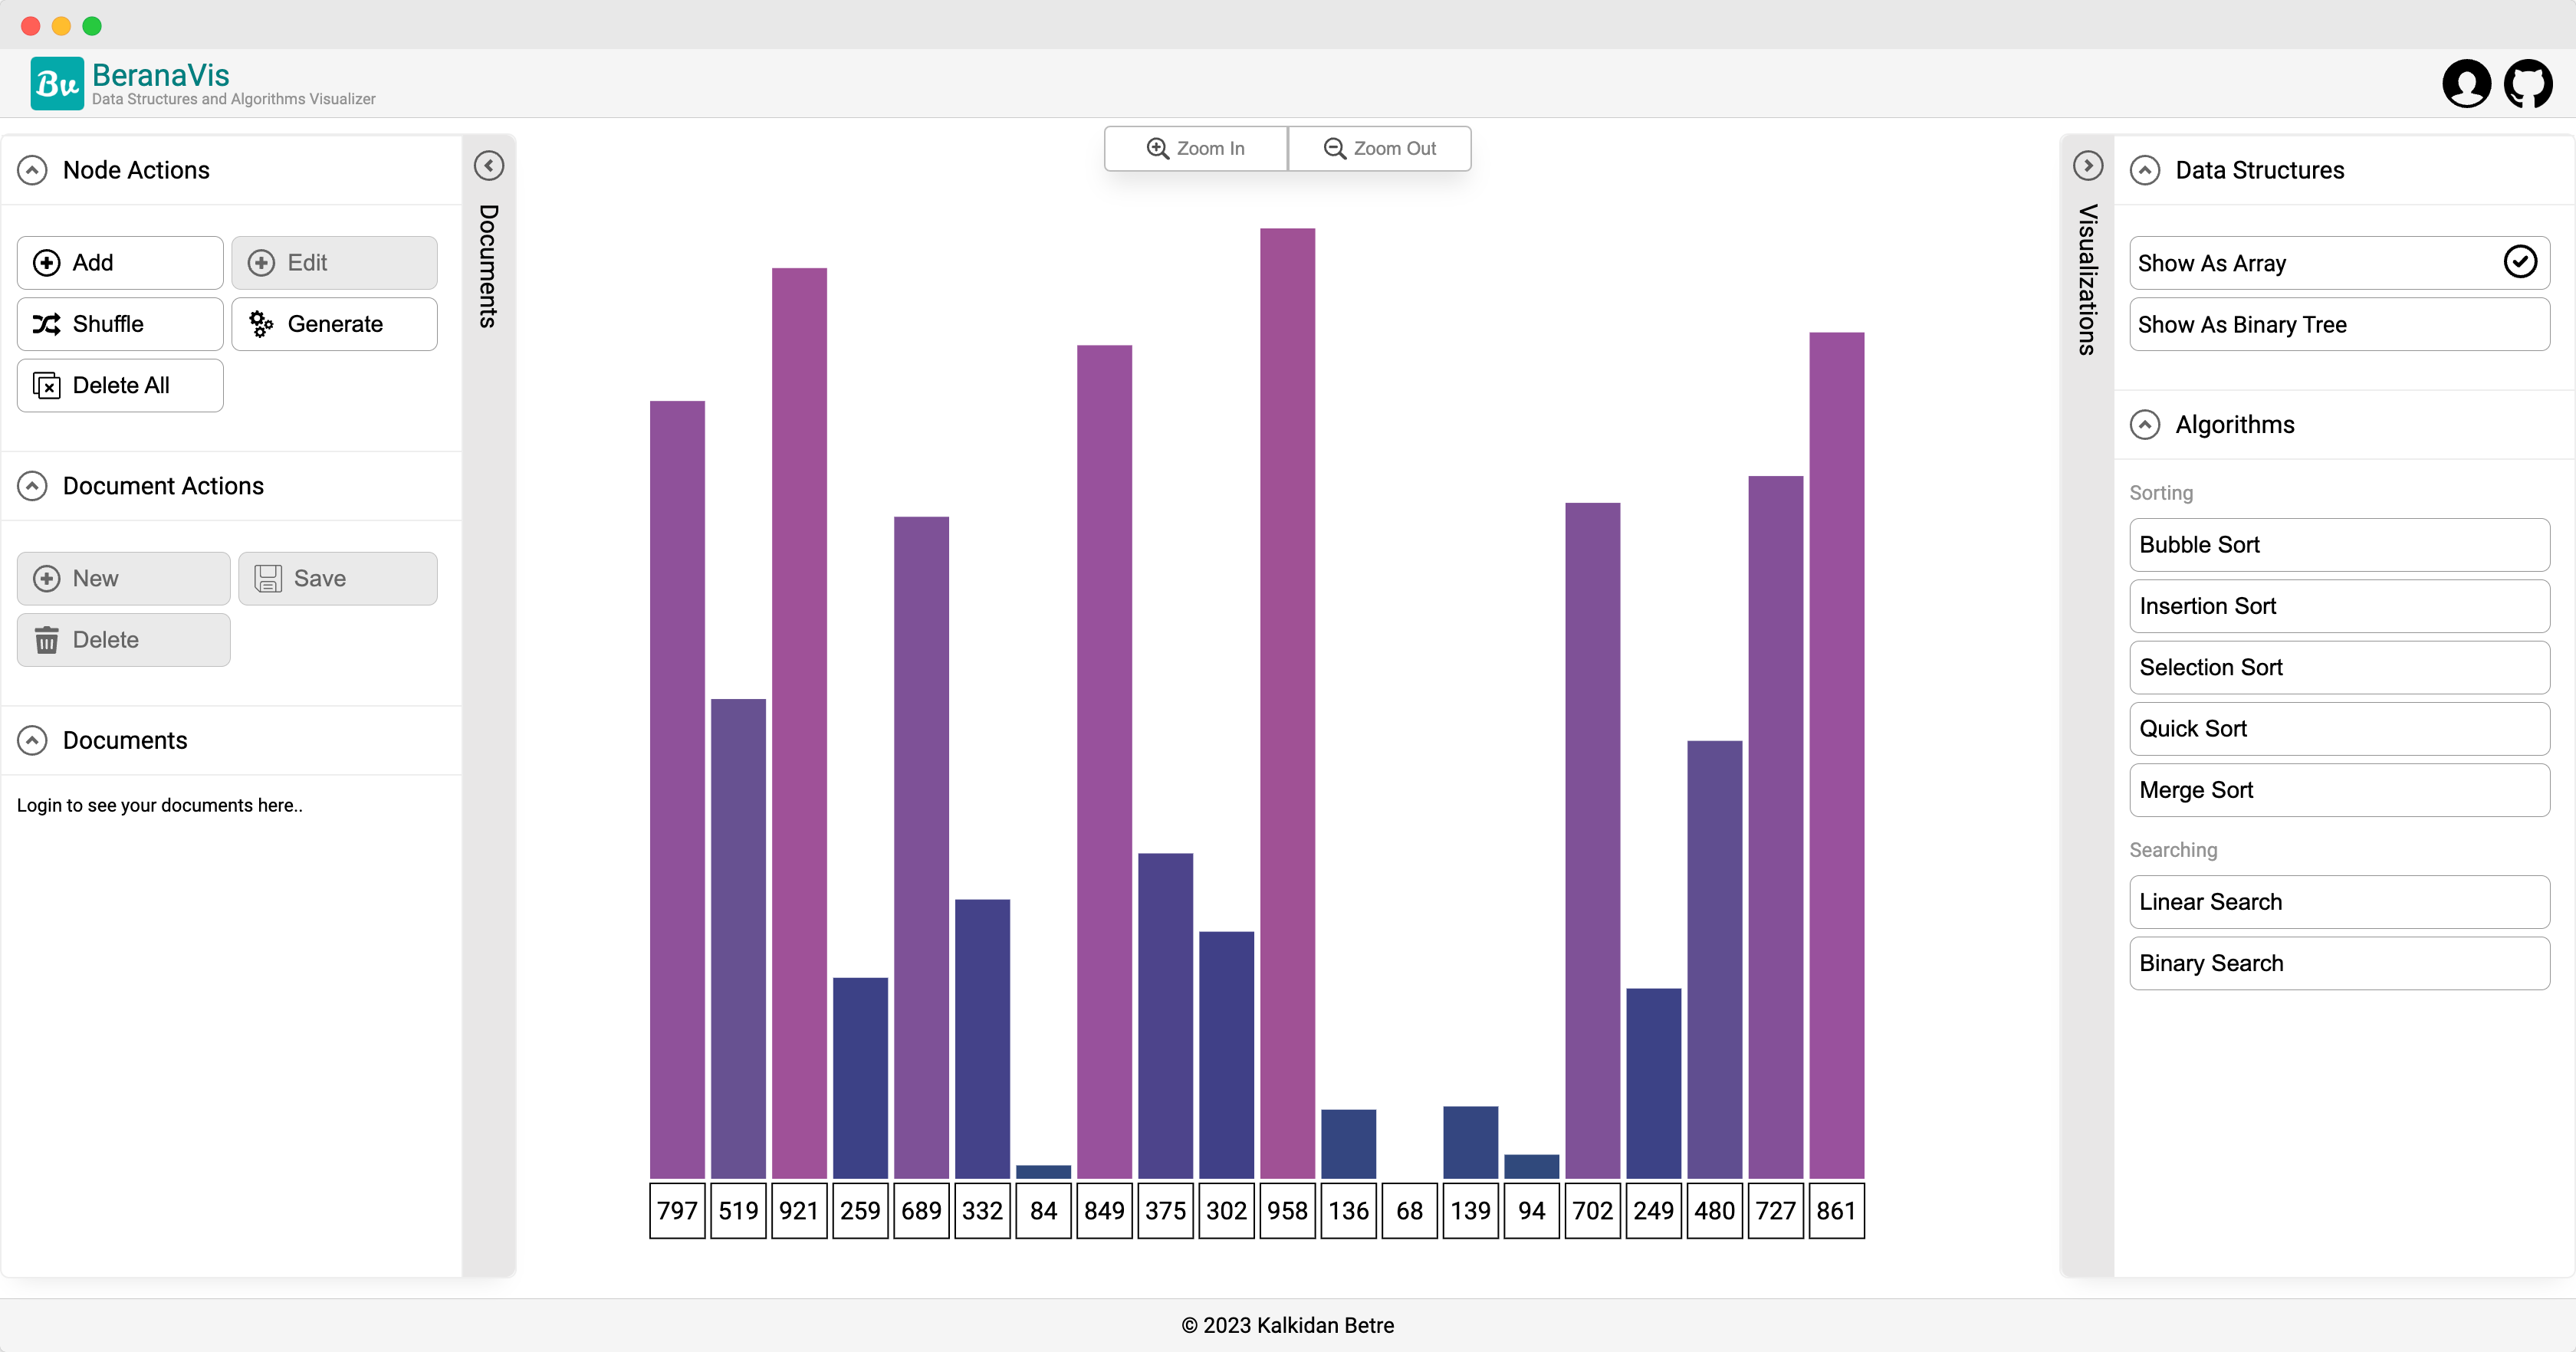Shuffle the array nodes
This screenshot has width=2576, height=1352.
tap(120, 324)
